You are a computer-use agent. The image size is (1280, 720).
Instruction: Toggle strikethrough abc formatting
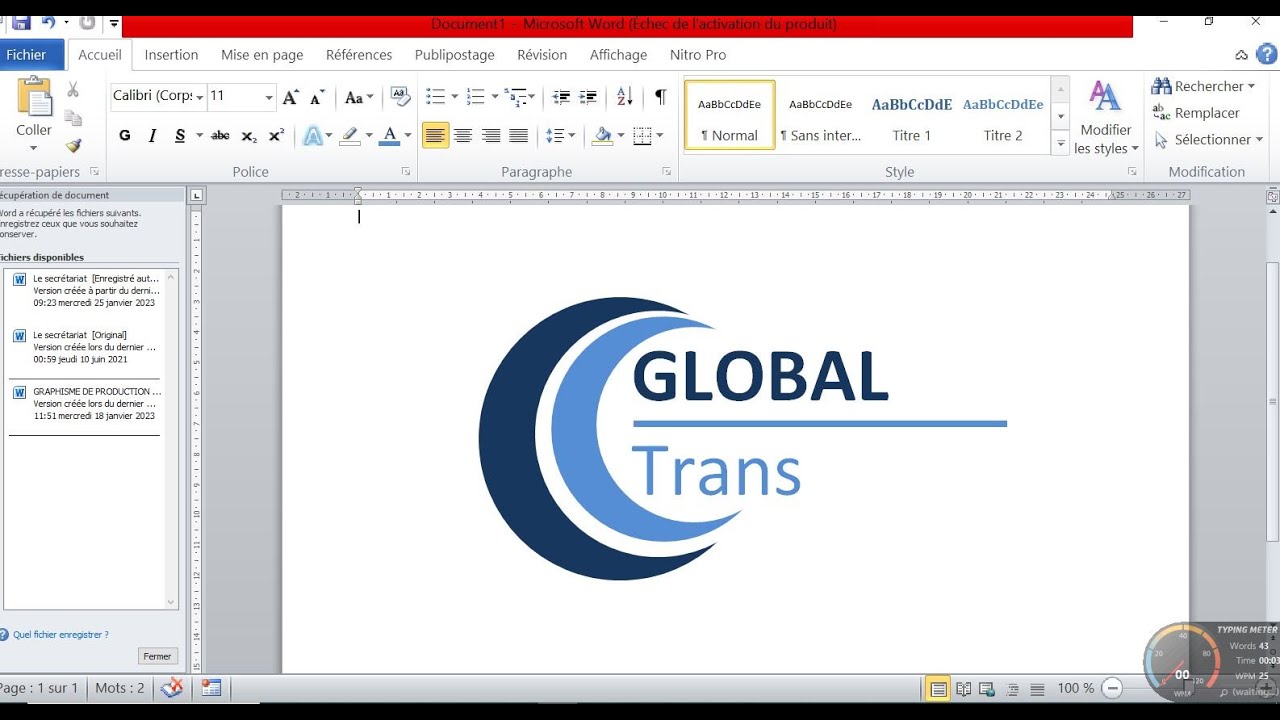(x=221, y=136)
